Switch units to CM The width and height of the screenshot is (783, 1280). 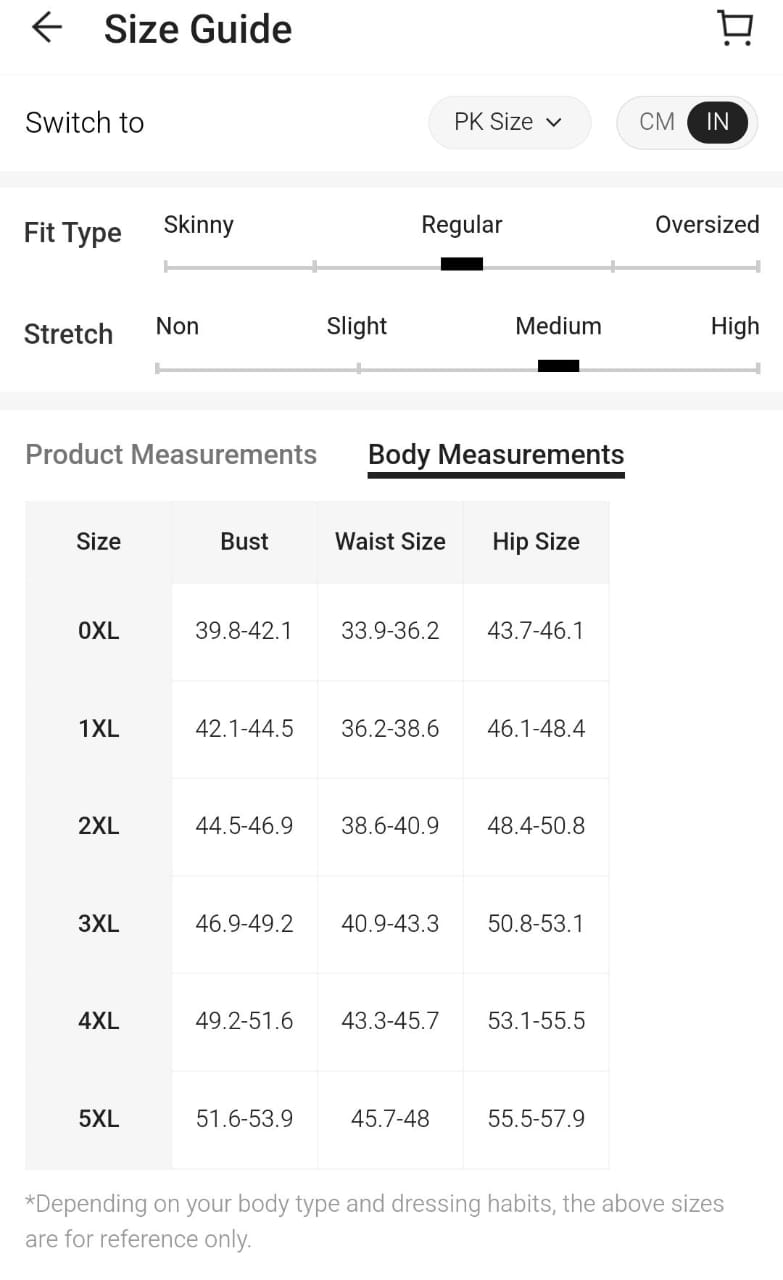pos(657,122)
